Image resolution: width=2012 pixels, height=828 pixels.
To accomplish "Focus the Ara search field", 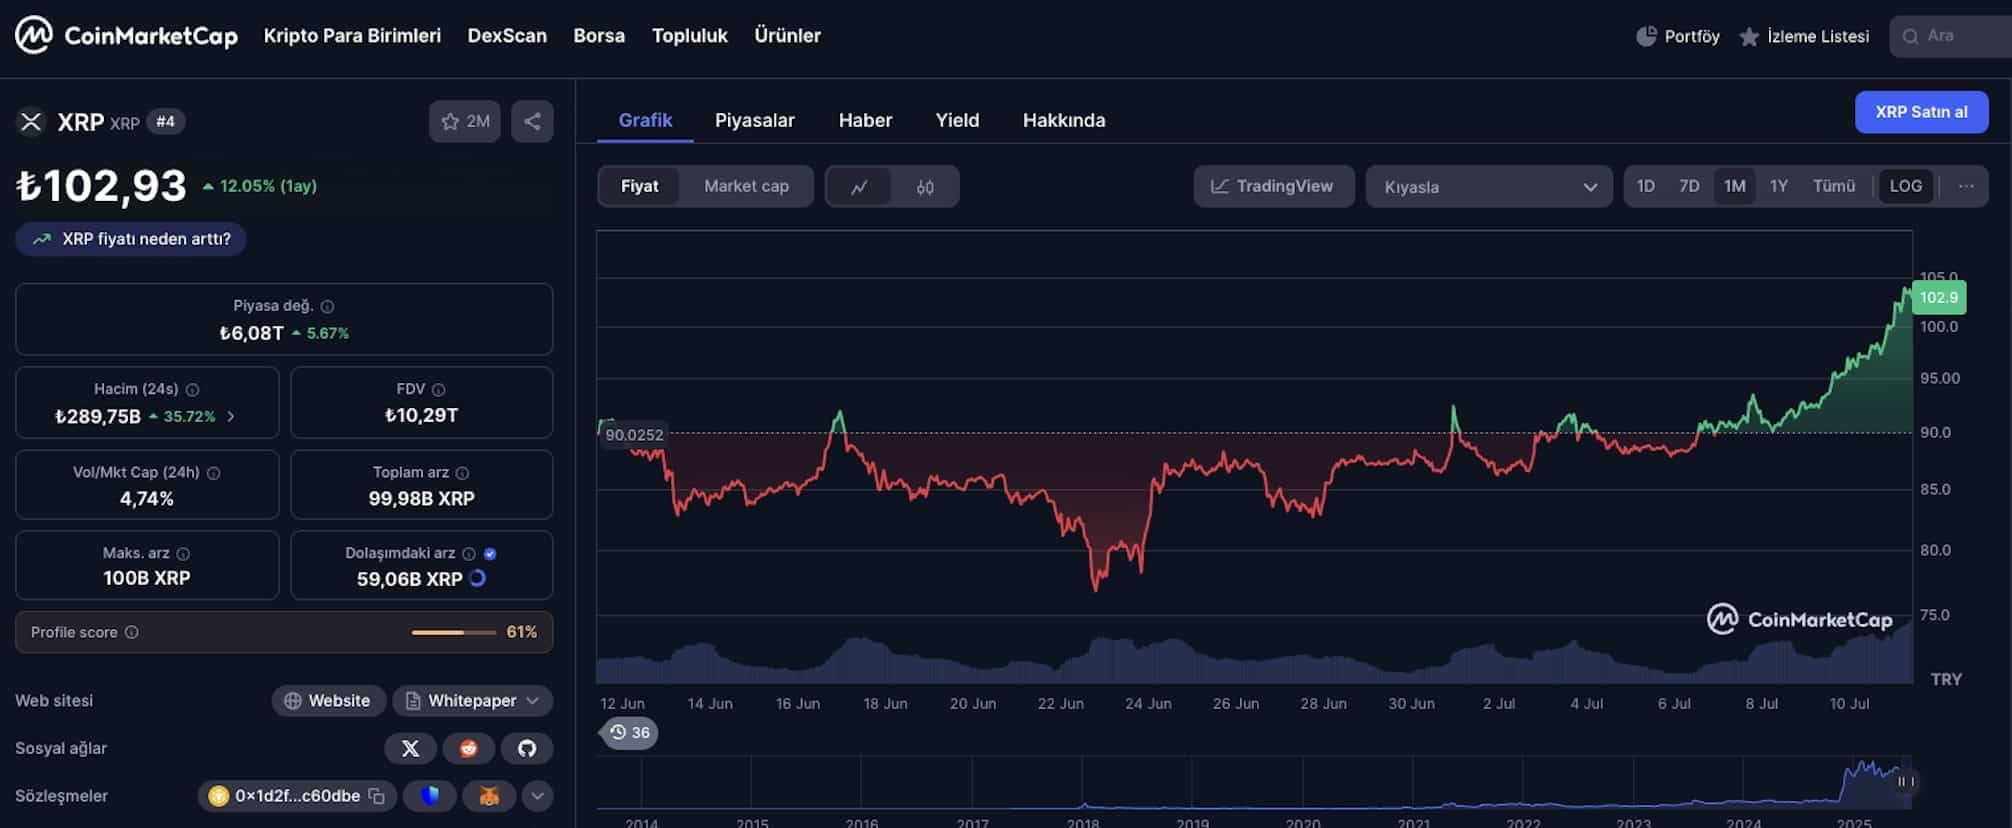I will pos(1950,36).
